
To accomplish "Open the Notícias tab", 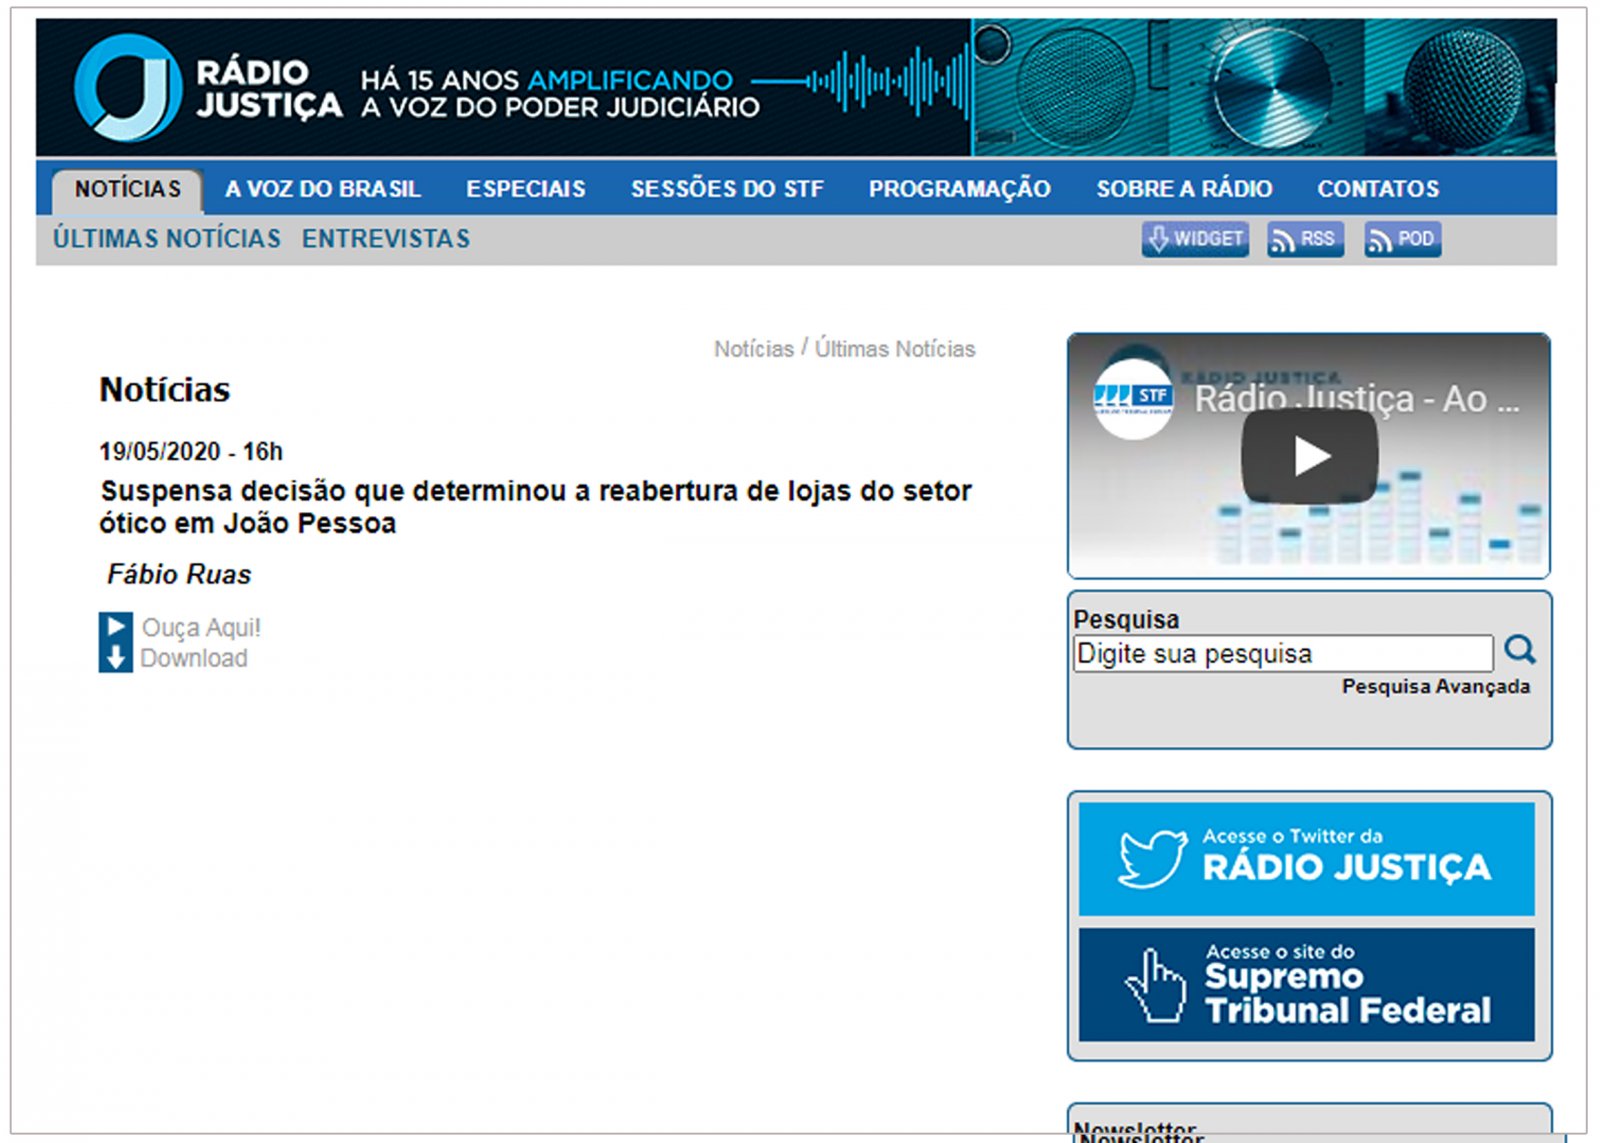I will [x=128, y=189].
